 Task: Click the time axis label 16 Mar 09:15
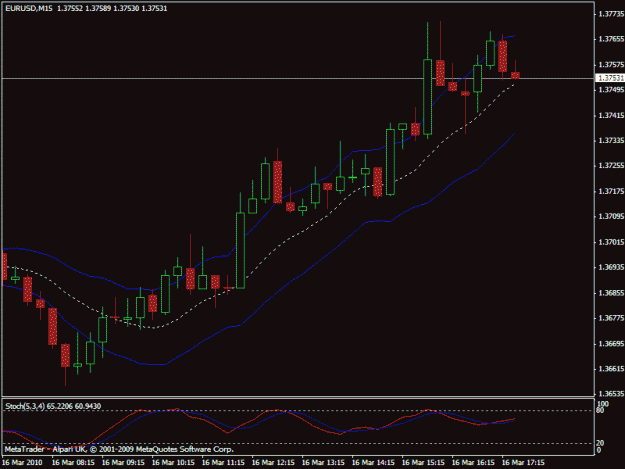point(123,463)
